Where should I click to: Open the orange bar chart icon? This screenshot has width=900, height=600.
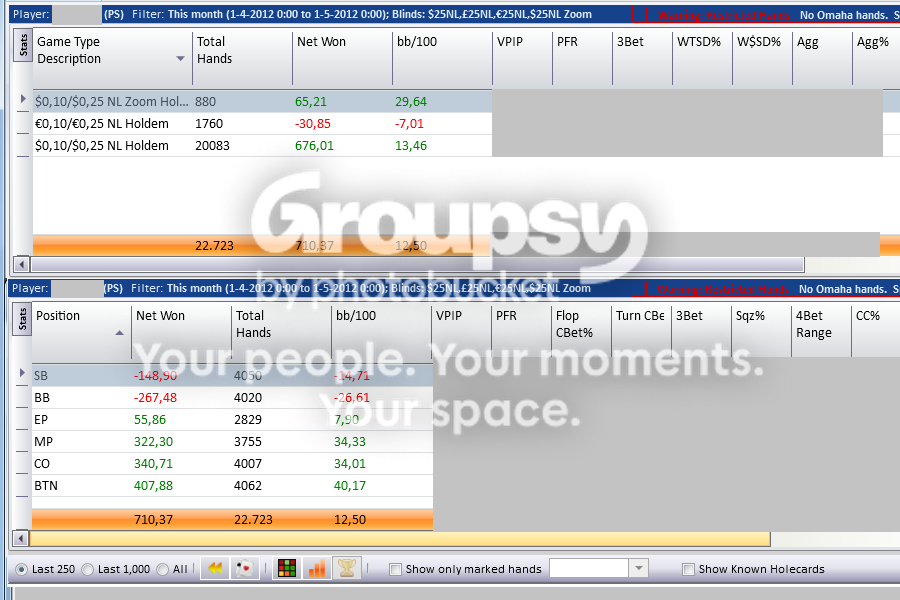316,568
